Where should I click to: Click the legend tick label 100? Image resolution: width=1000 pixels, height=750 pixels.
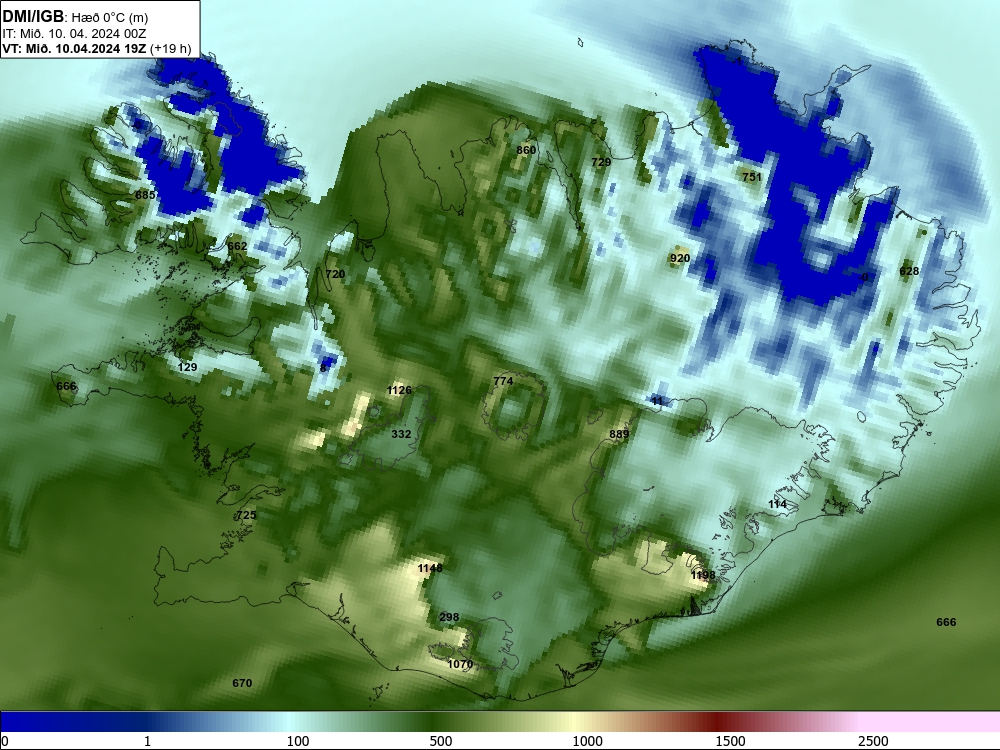tap(298, 741)
